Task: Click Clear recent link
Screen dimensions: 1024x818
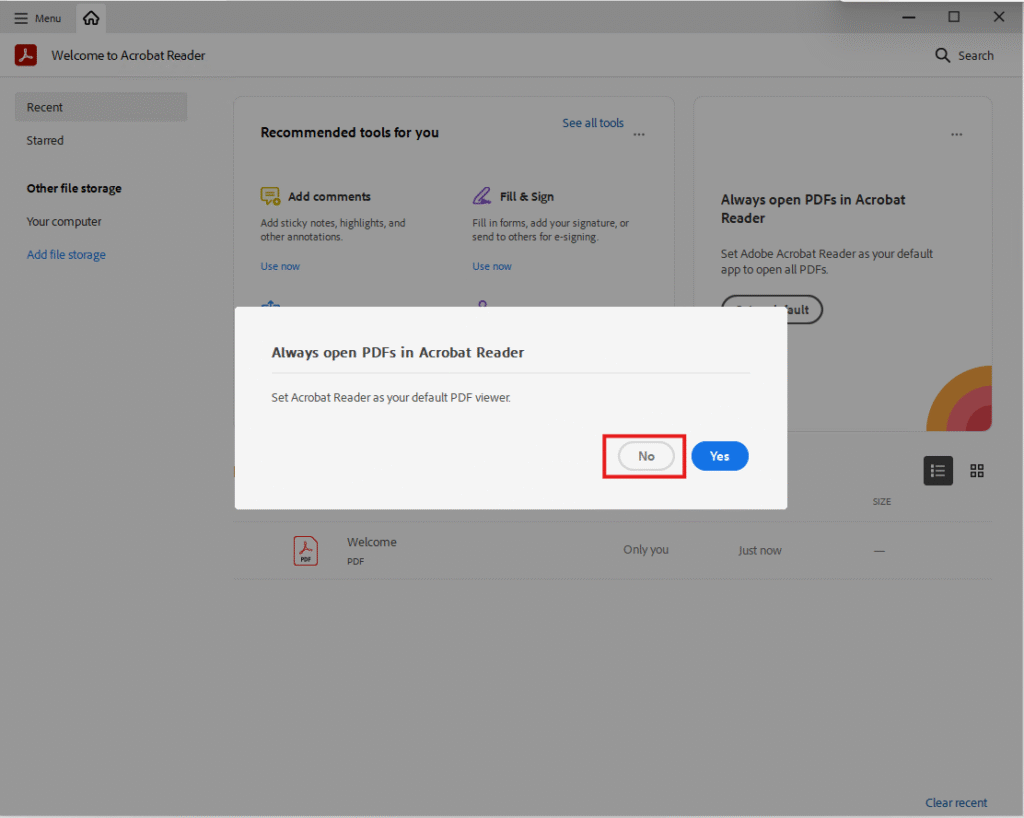Action: coord(955,802)
